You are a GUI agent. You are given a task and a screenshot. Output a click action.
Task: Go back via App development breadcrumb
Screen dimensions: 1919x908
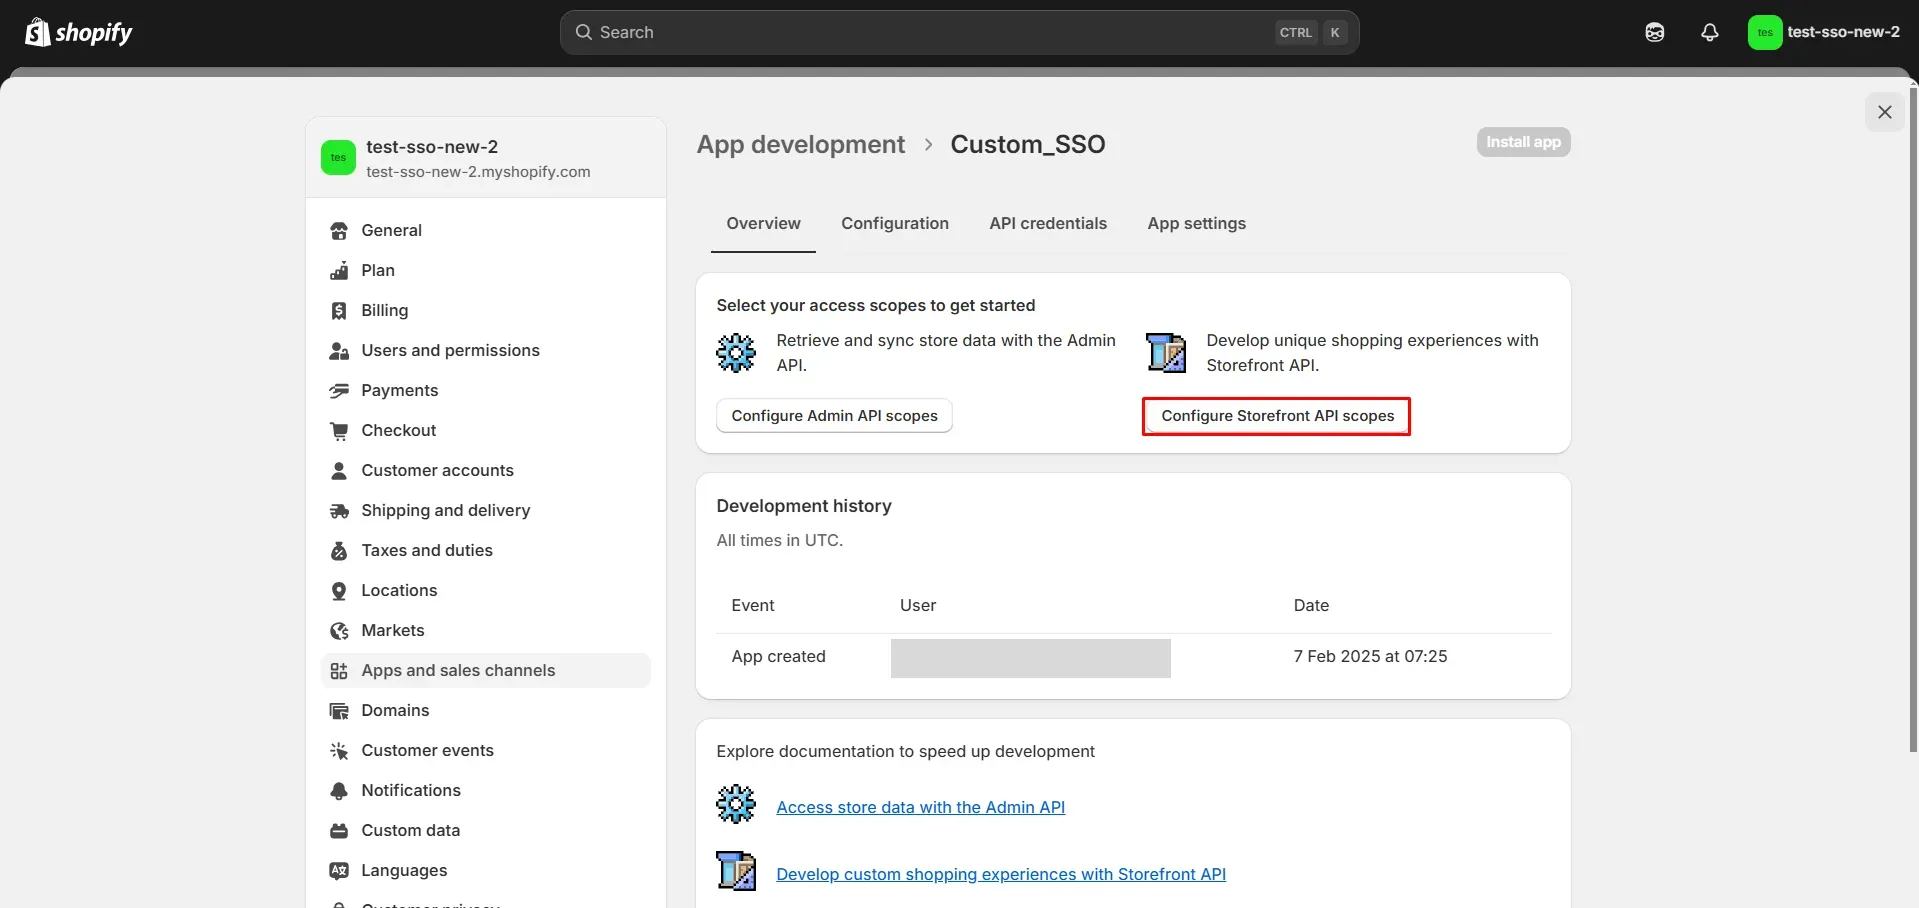point(800,145)
